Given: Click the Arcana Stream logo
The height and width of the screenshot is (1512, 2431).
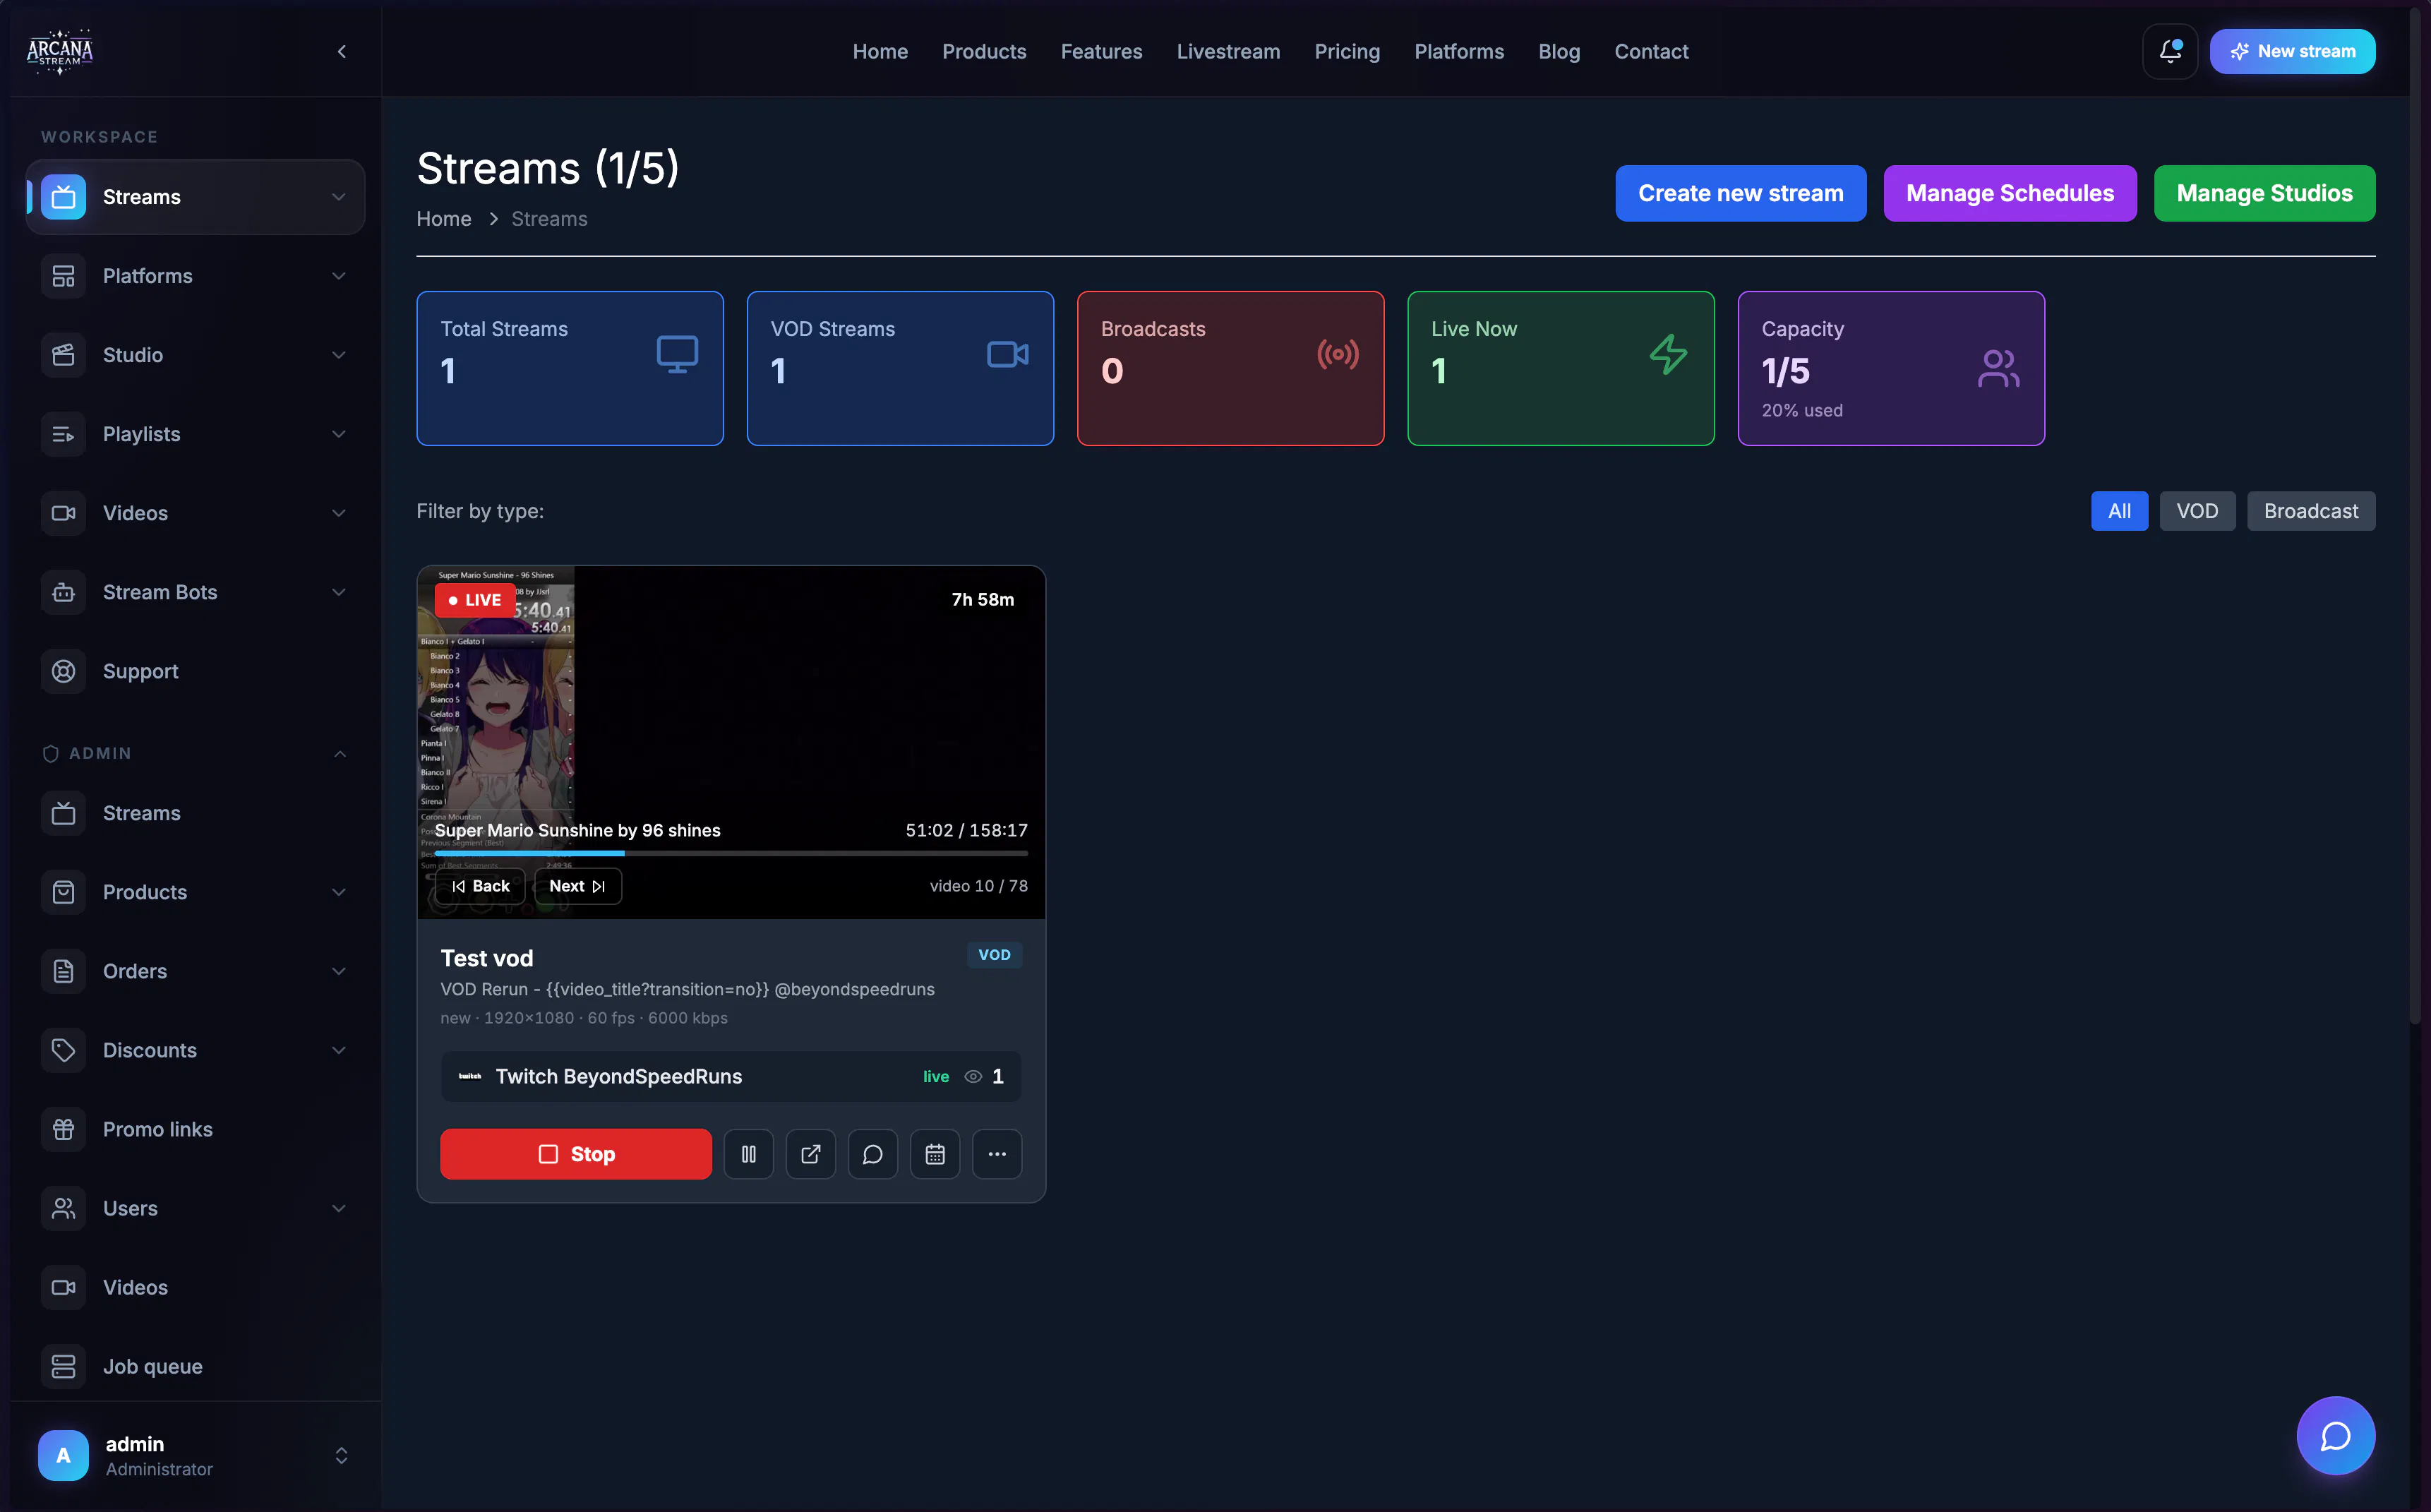Looking at the screenshot, I should 60,51.
